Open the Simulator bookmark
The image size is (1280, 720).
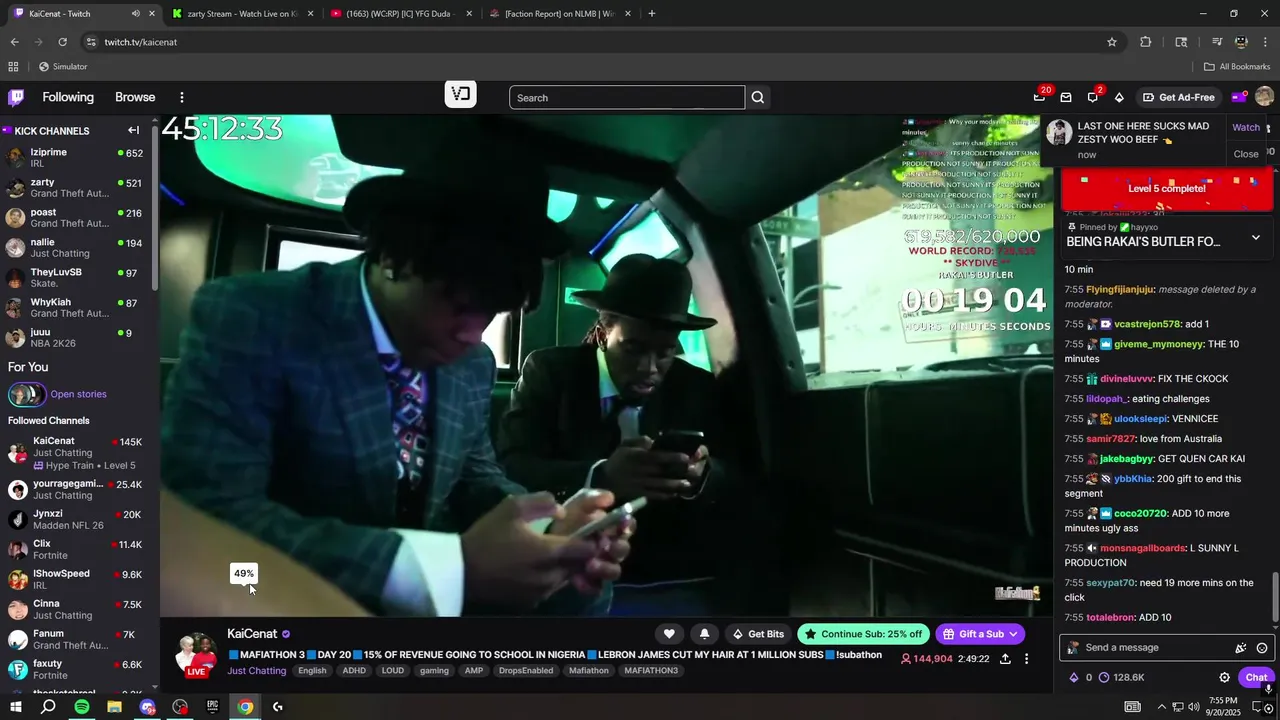[x=63, y=67]
